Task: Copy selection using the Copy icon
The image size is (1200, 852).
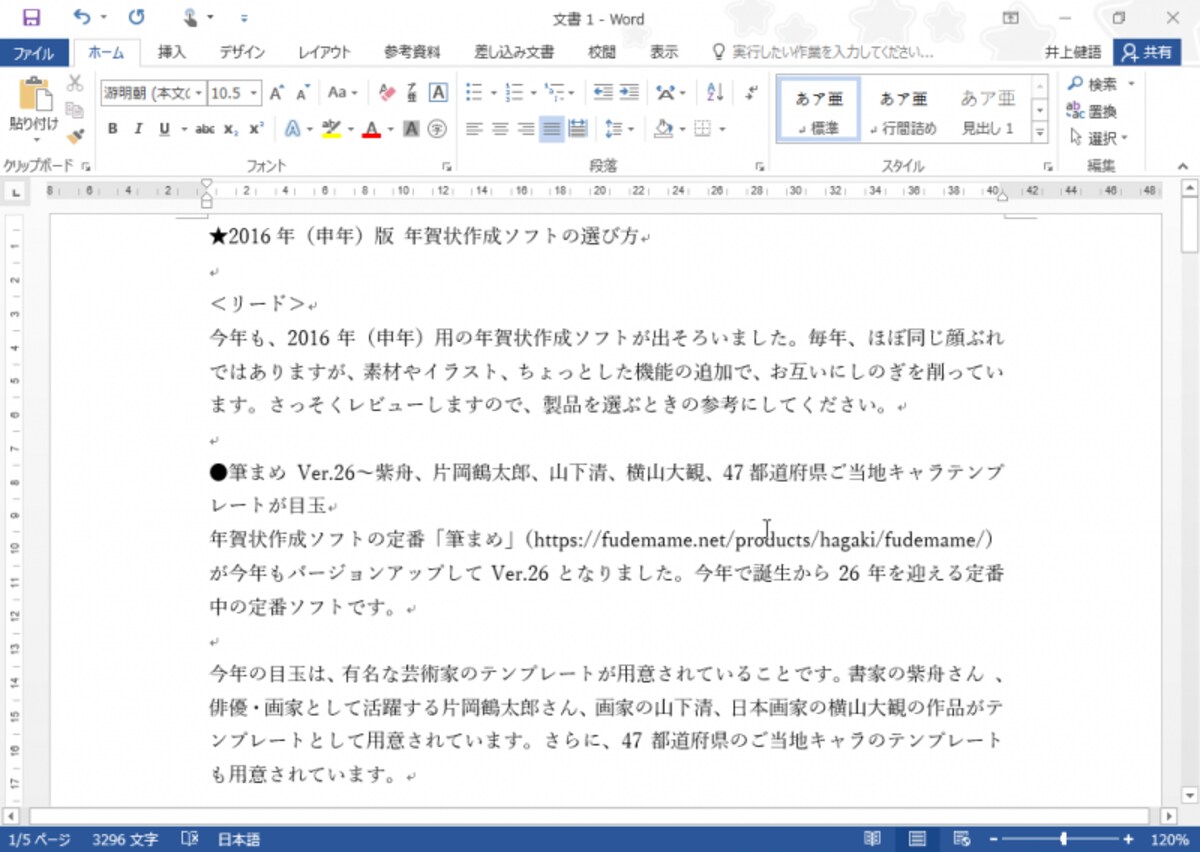Action: (x=75, y=109)
